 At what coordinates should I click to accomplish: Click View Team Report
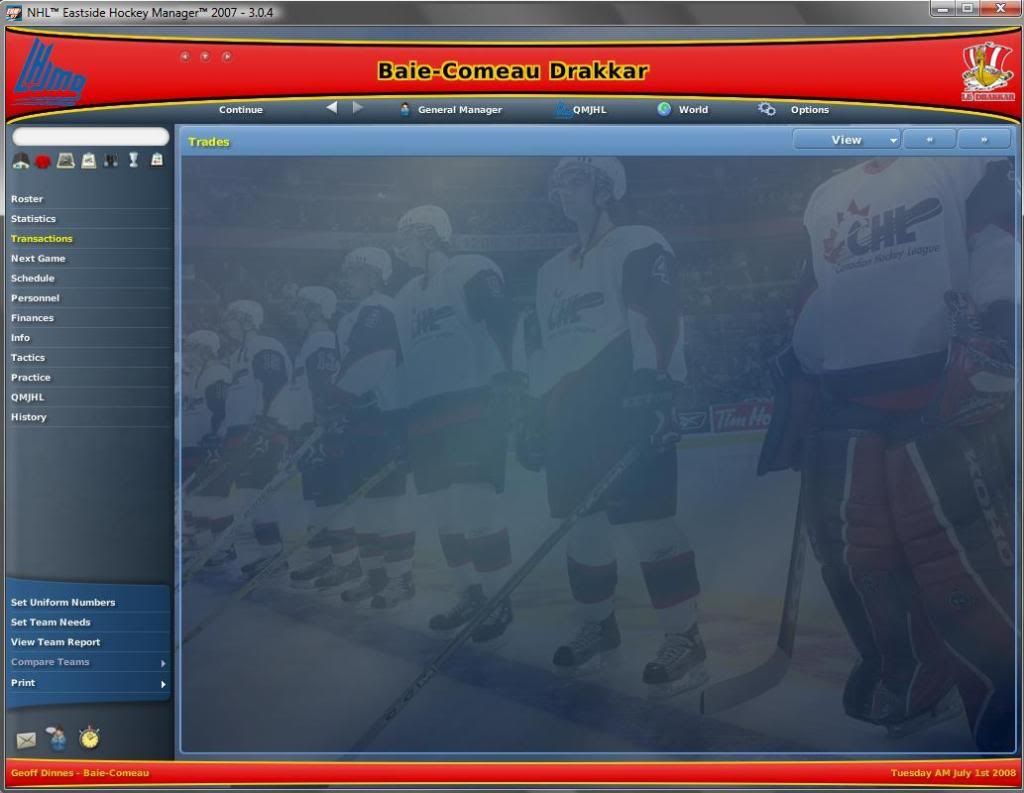click(x=56, y=643)
